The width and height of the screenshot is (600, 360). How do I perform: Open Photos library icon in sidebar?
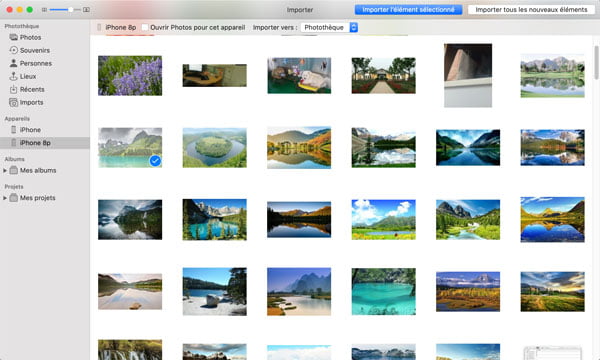[13, 37]
